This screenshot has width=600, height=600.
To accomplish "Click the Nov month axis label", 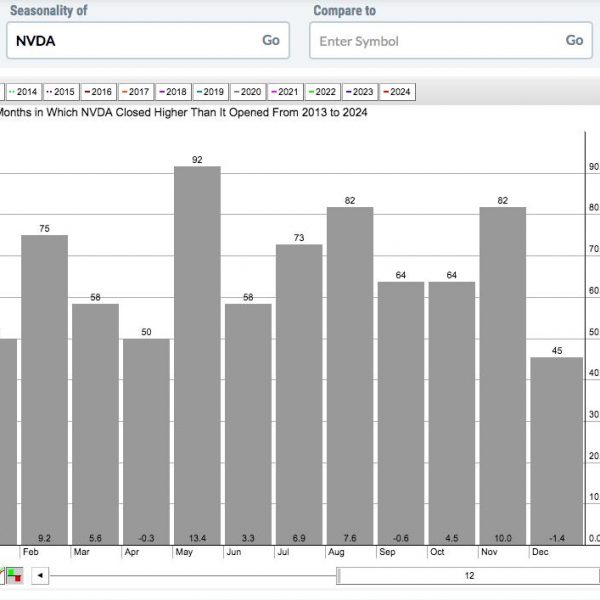I will pyautogui.click(x=489, y=552).
